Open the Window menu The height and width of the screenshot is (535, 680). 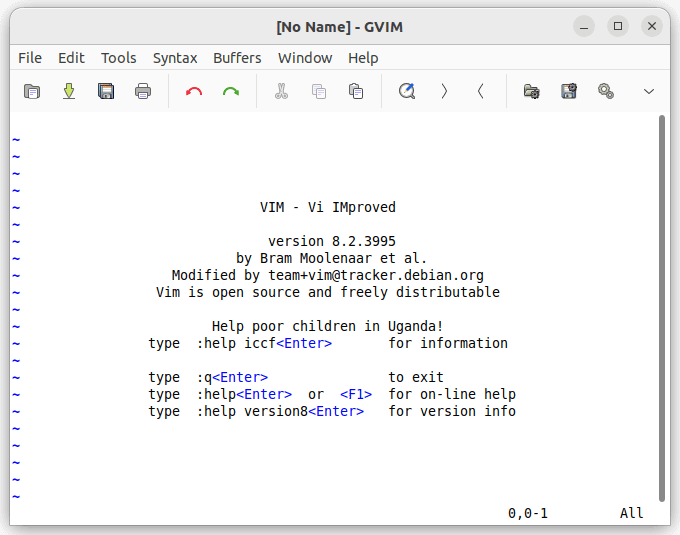tap(305, 58)
